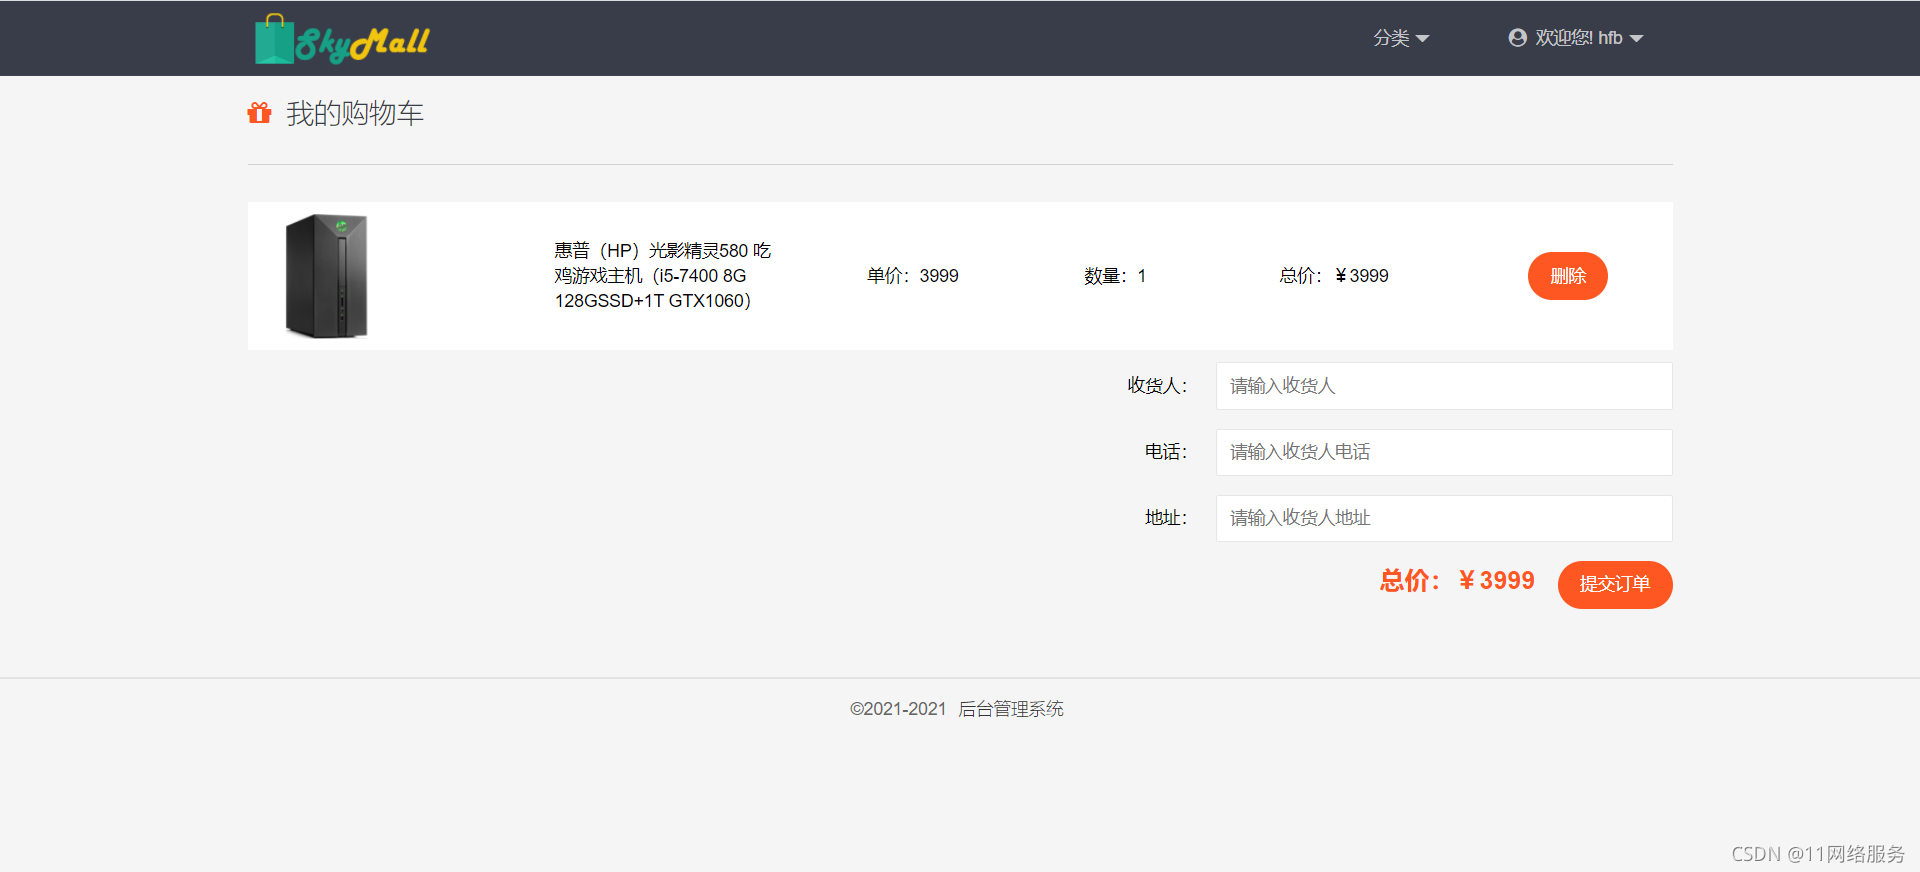Open the 欢迎您! hfb user menu

[x=1576, y=38]
